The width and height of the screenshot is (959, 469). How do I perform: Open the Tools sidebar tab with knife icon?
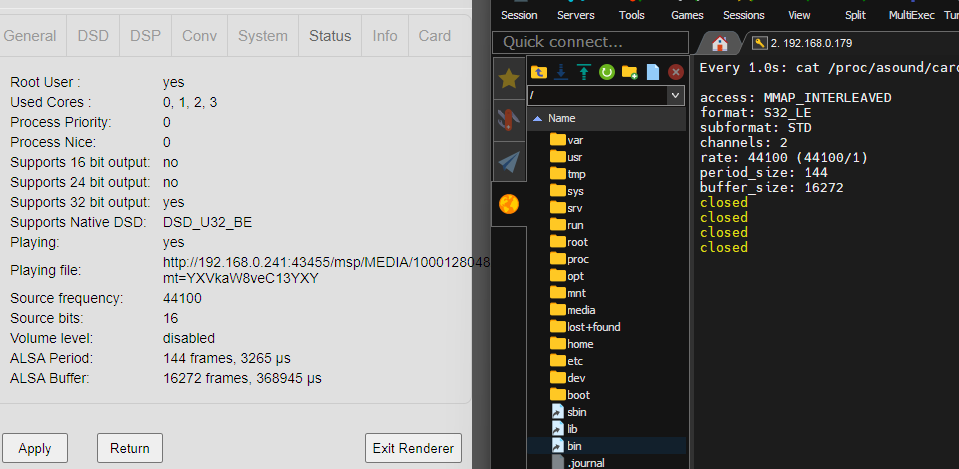[509, 120]
